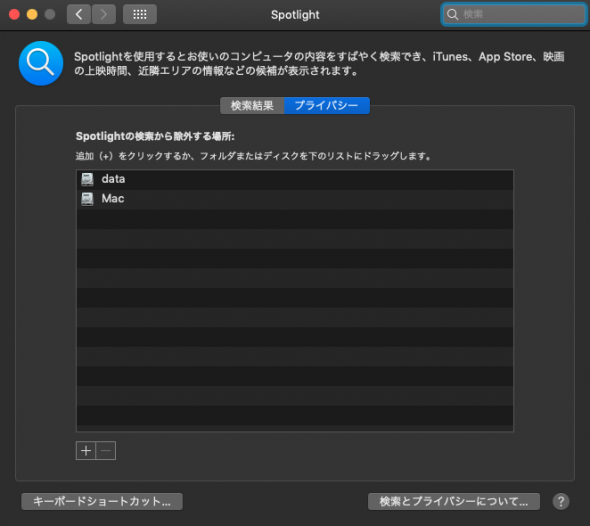
Task: Open キーボードショートカット… button
Action: click(102, 502)
